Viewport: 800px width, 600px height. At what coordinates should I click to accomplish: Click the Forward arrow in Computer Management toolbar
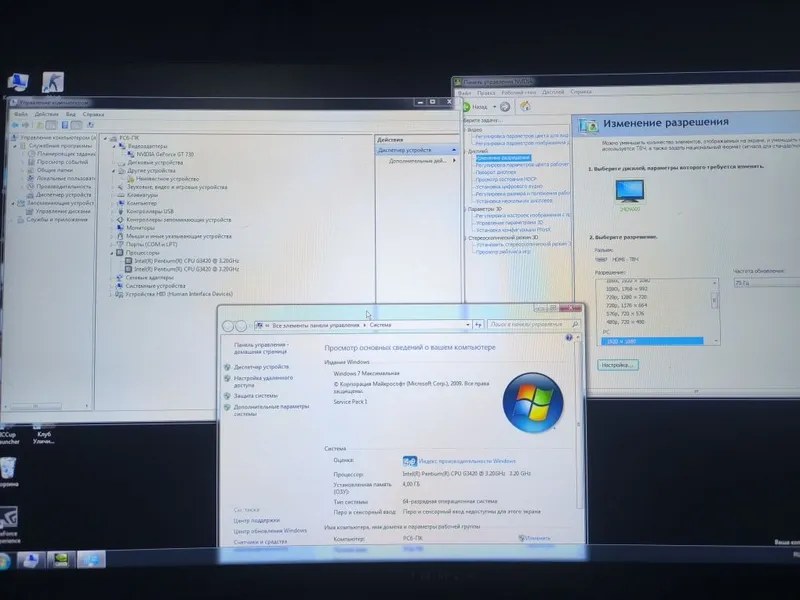[x=26, y=125]
